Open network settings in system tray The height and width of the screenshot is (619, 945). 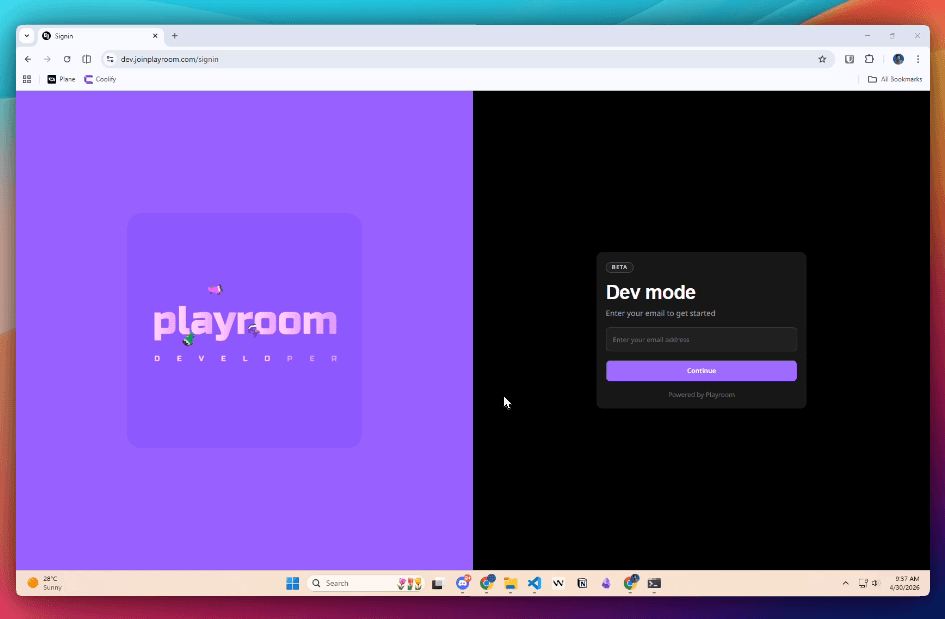tap(863, 583)
